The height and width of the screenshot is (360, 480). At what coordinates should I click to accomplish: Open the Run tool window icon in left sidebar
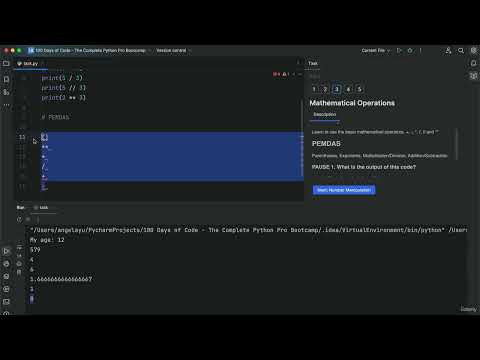6,251
